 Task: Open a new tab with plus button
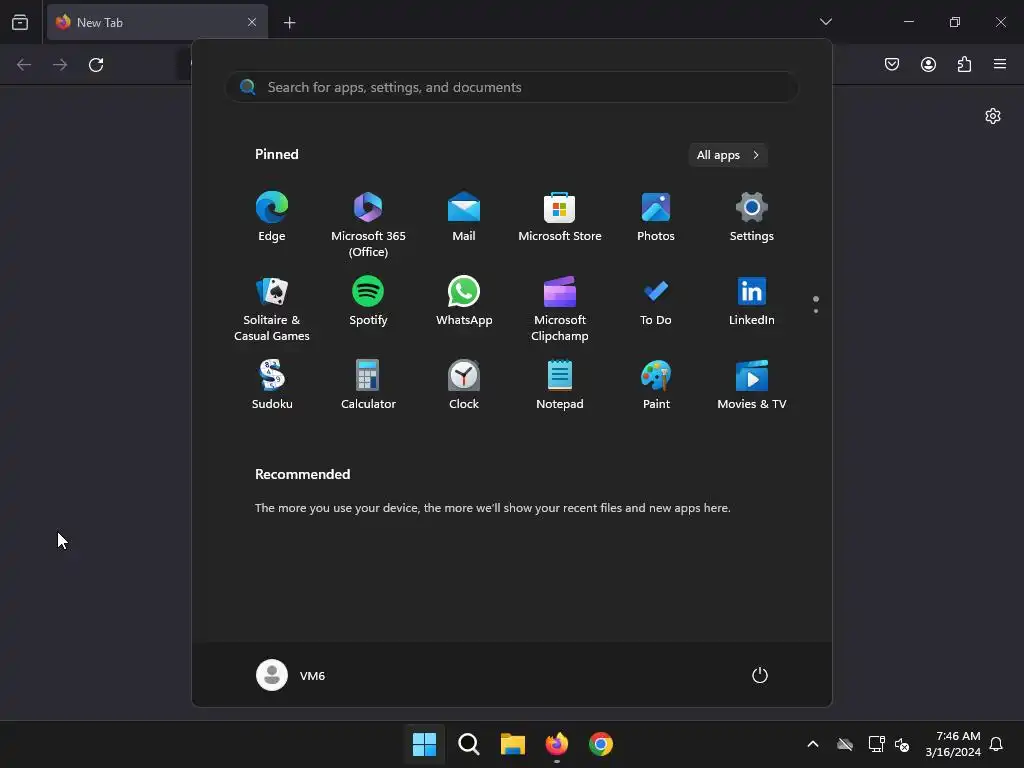click(289, 23)
